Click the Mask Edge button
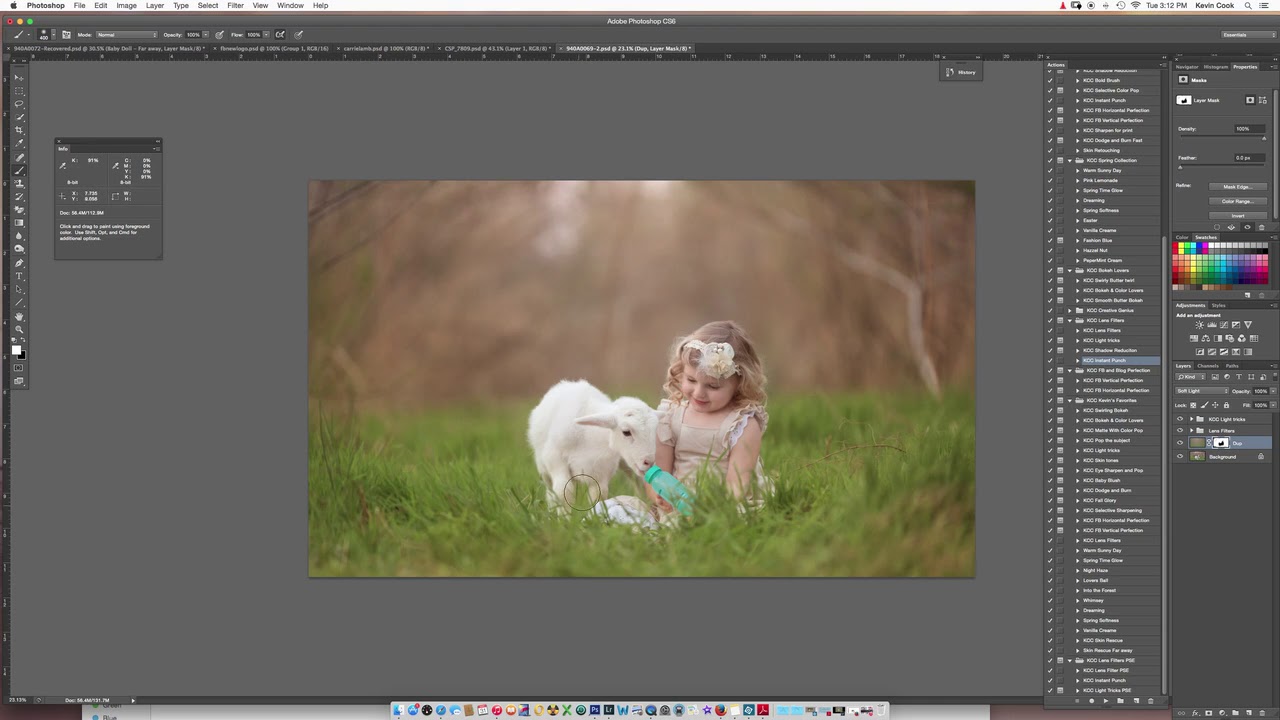 pos(1237,187)
